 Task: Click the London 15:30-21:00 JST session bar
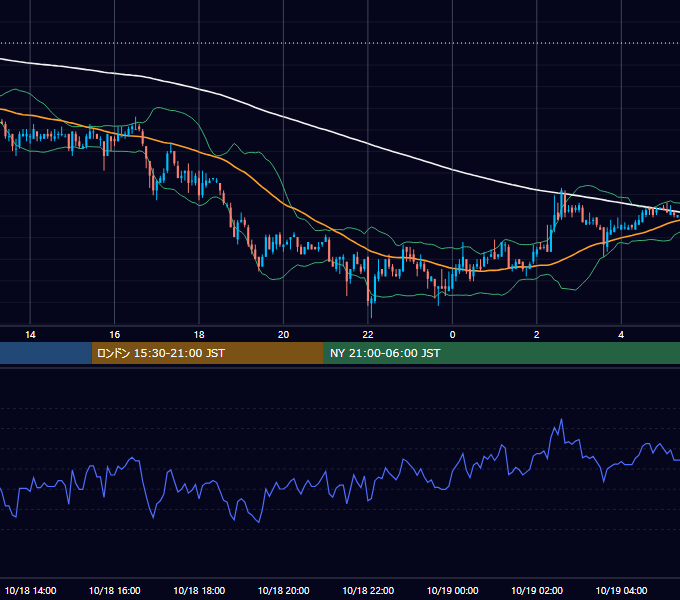click(207, 353)
